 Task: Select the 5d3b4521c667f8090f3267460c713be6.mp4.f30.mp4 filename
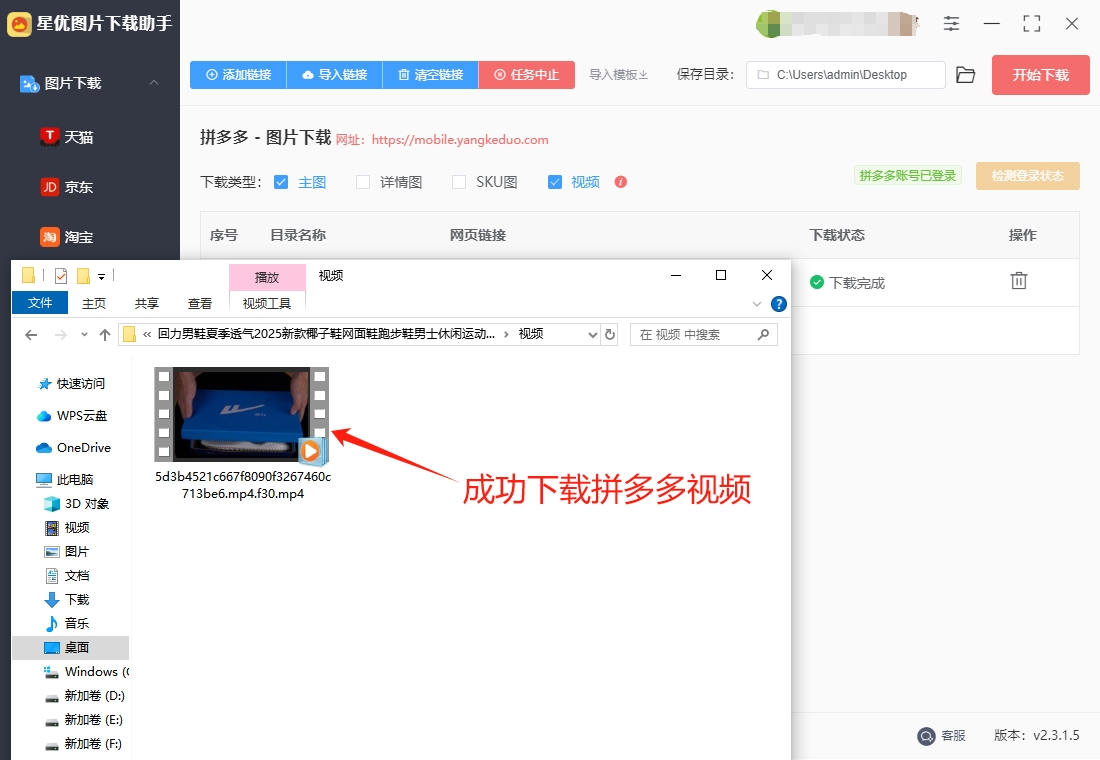243,485
